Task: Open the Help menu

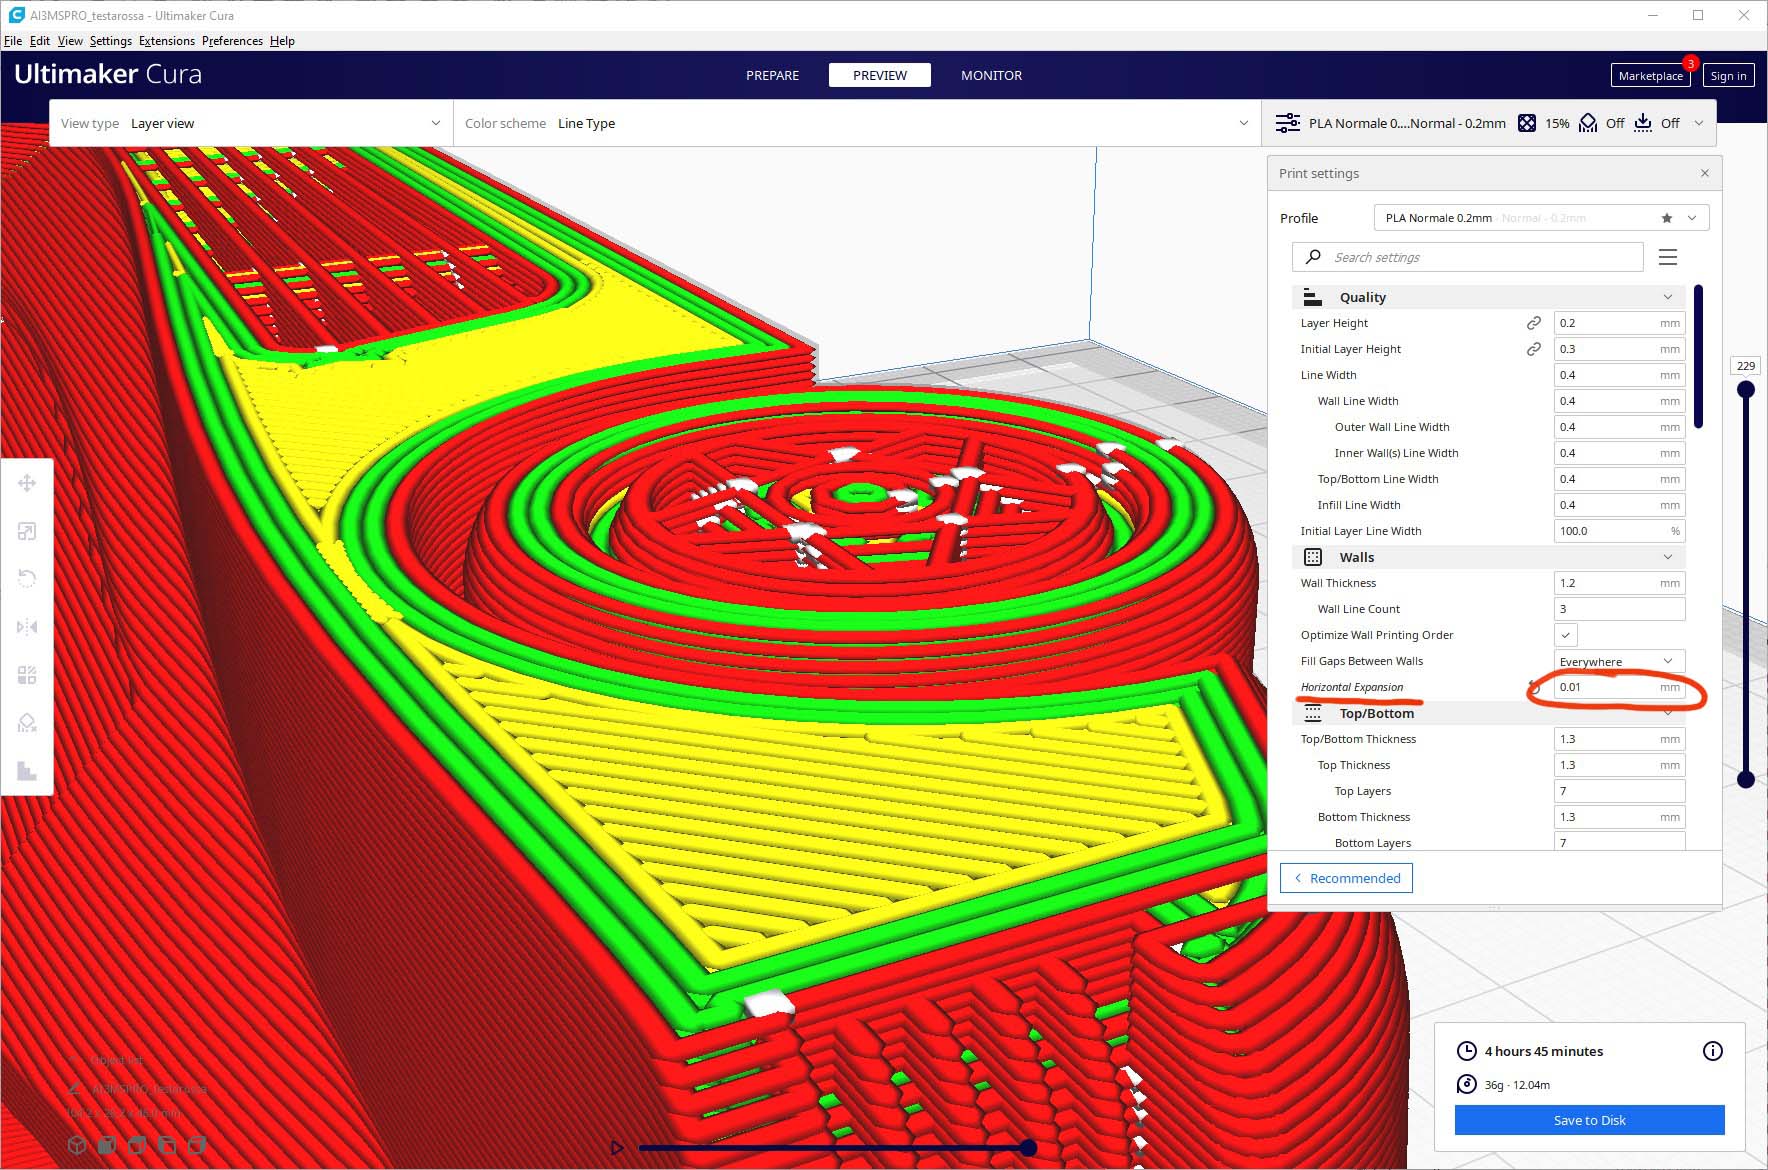Action: tap(282, 41)
